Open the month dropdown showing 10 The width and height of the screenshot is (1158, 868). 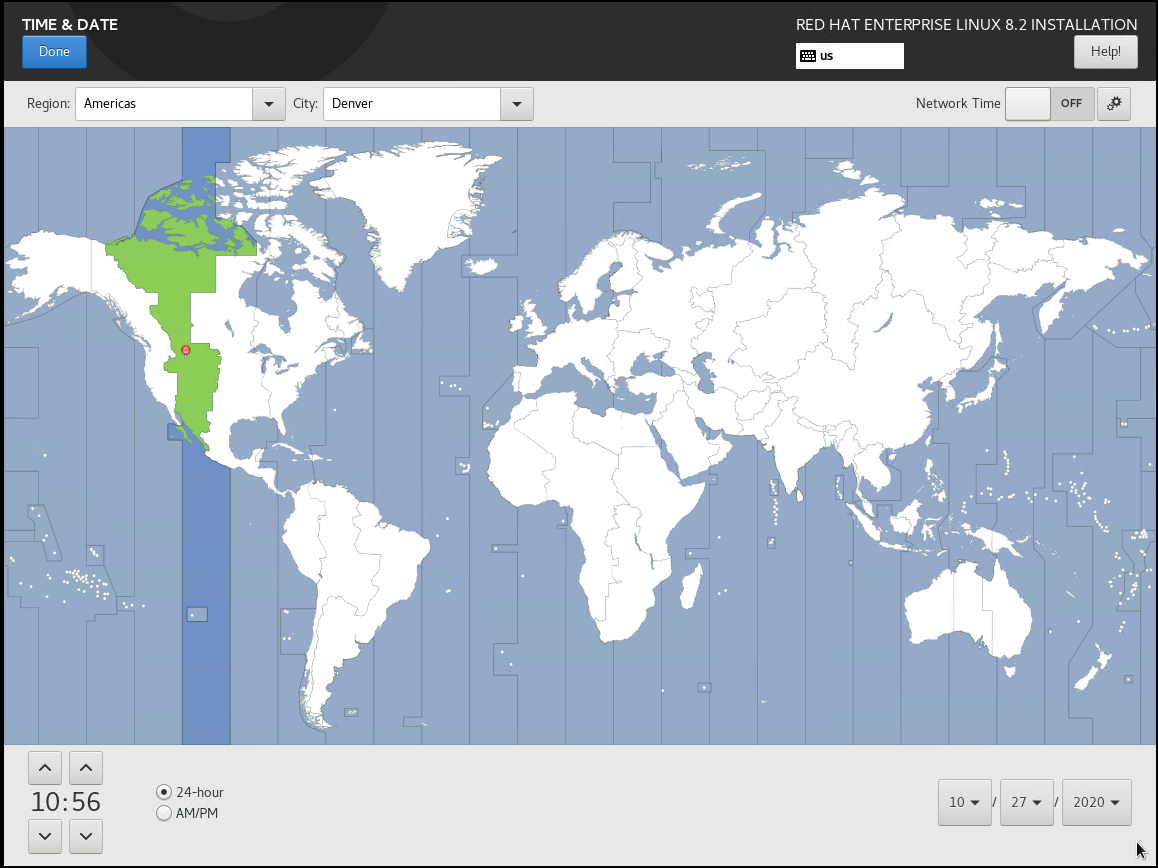click(964, 802)
